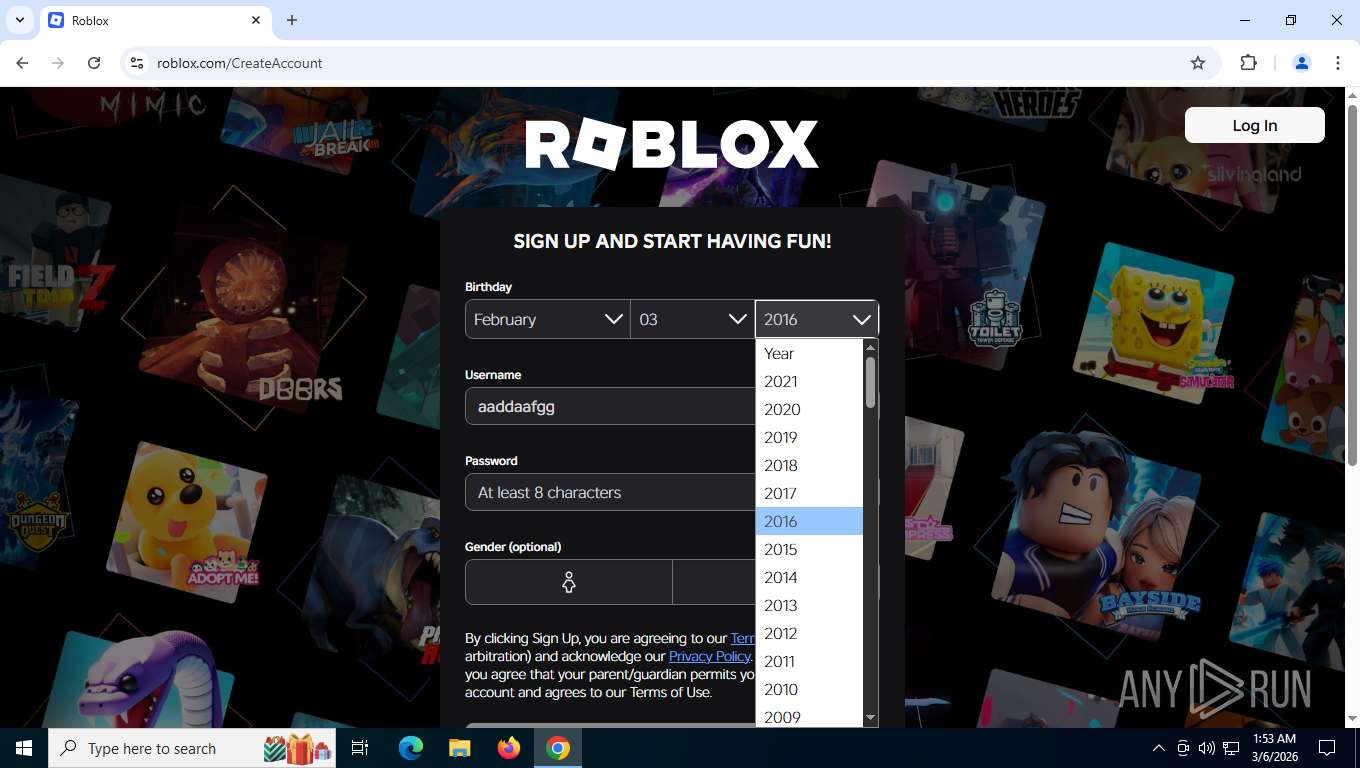The height and width of the screenshot is (768, 1360).
Task: Select year 2021 in list
Action: tap(809, 381)
